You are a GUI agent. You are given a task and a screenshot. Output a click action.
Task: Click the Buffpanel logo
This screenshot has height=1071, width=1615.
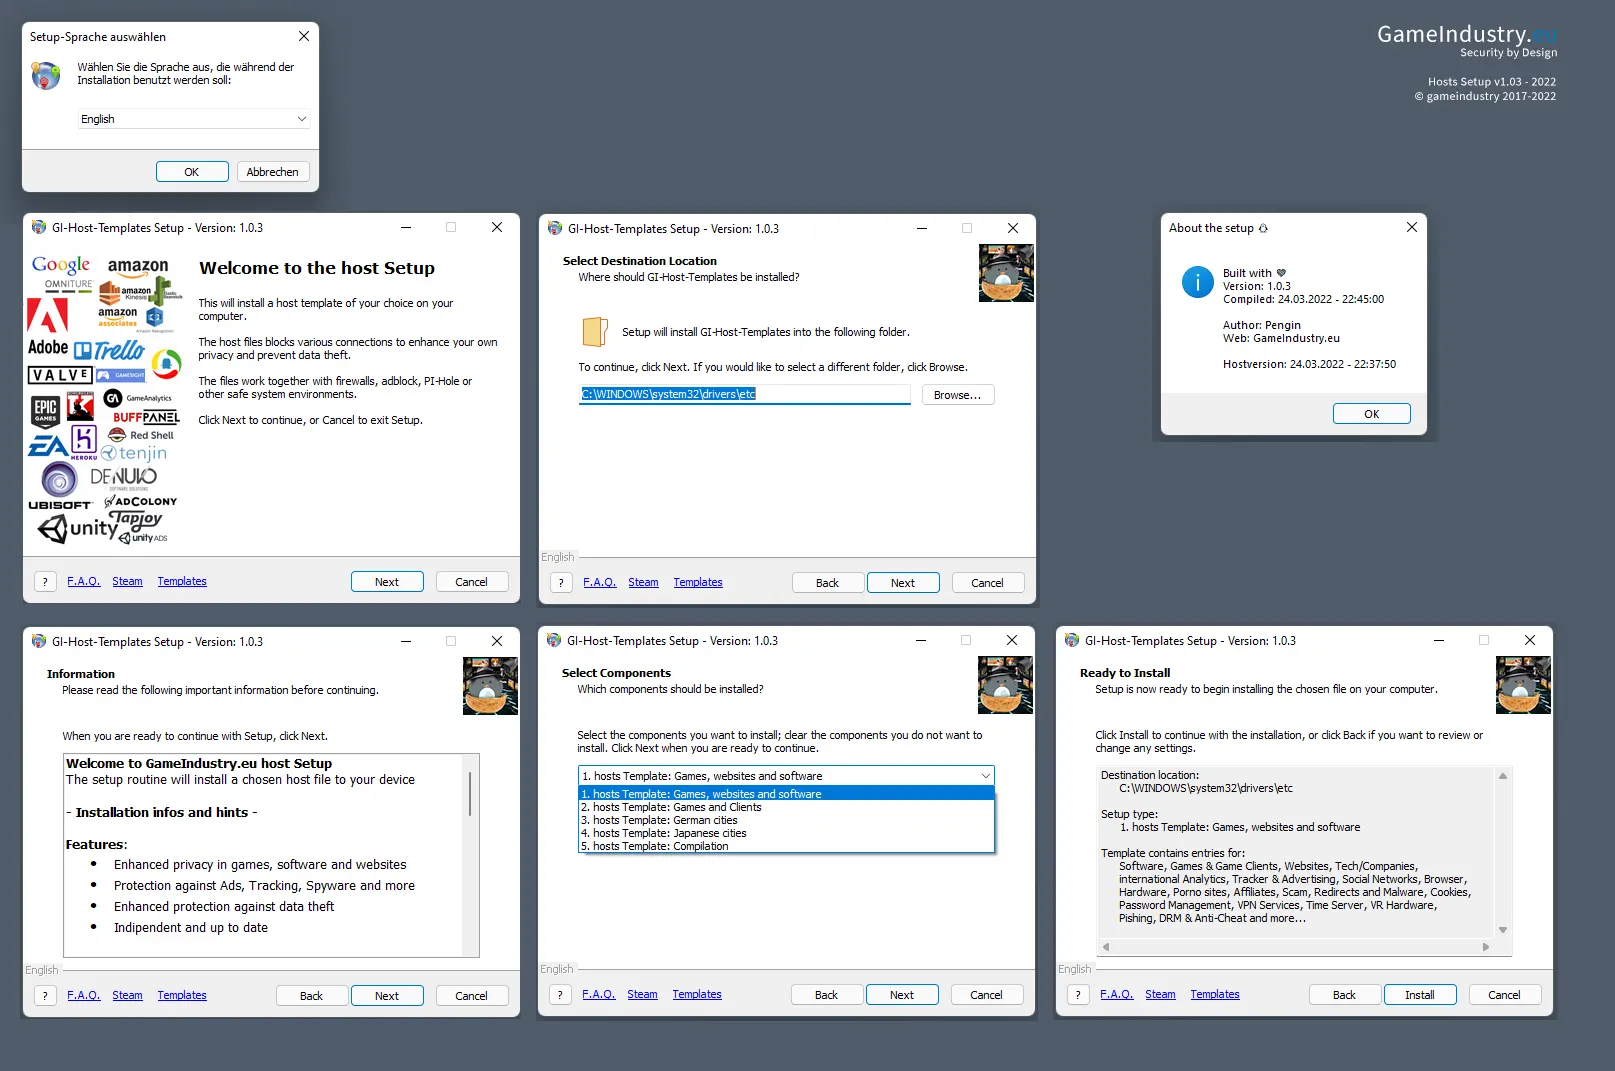coord(146,417)
